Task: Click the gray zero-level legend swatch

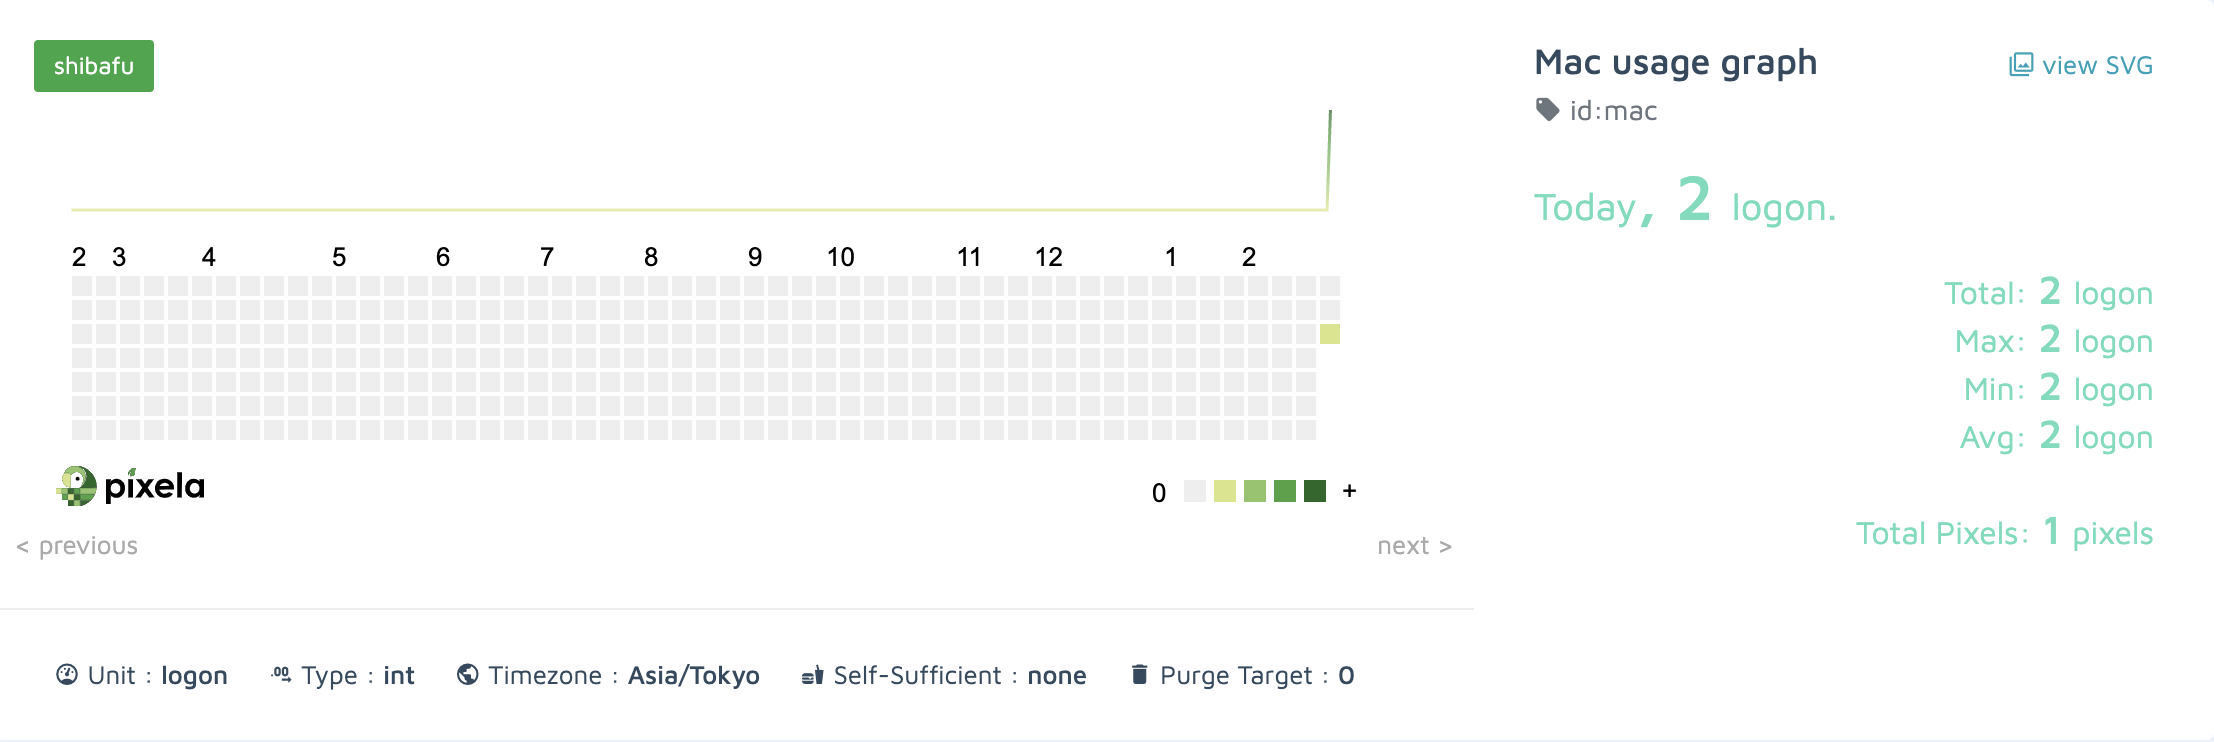Action: (x=1195, y=491)
